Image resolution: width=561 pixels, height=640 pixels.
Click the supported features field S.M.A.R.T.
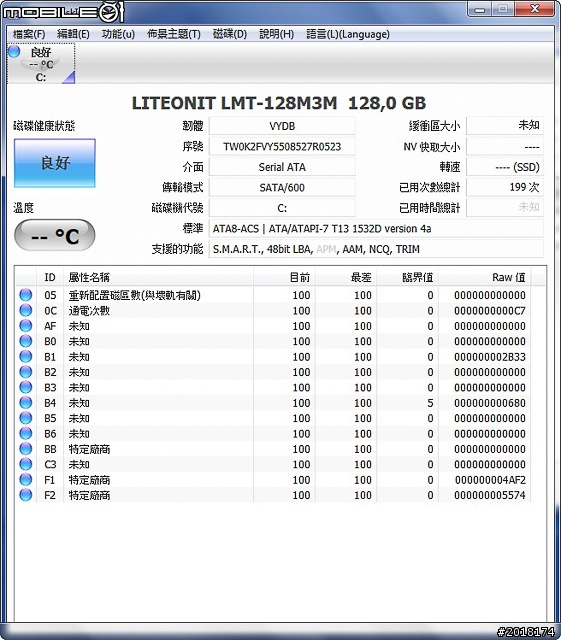(x=376, y=249)
